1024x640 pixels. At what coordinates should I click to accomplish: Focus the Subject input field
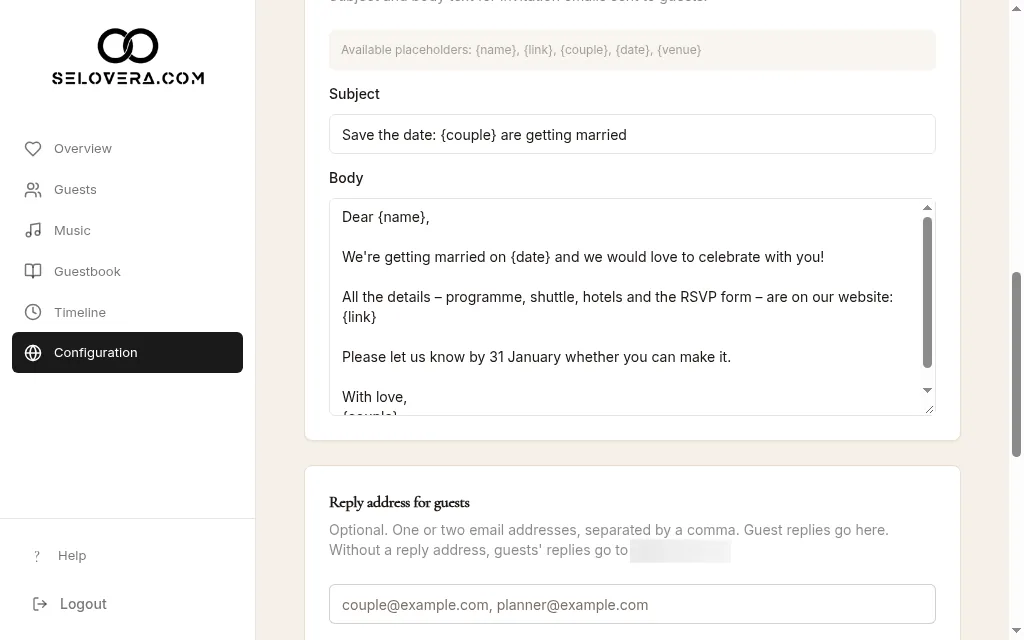click(632, 135)
